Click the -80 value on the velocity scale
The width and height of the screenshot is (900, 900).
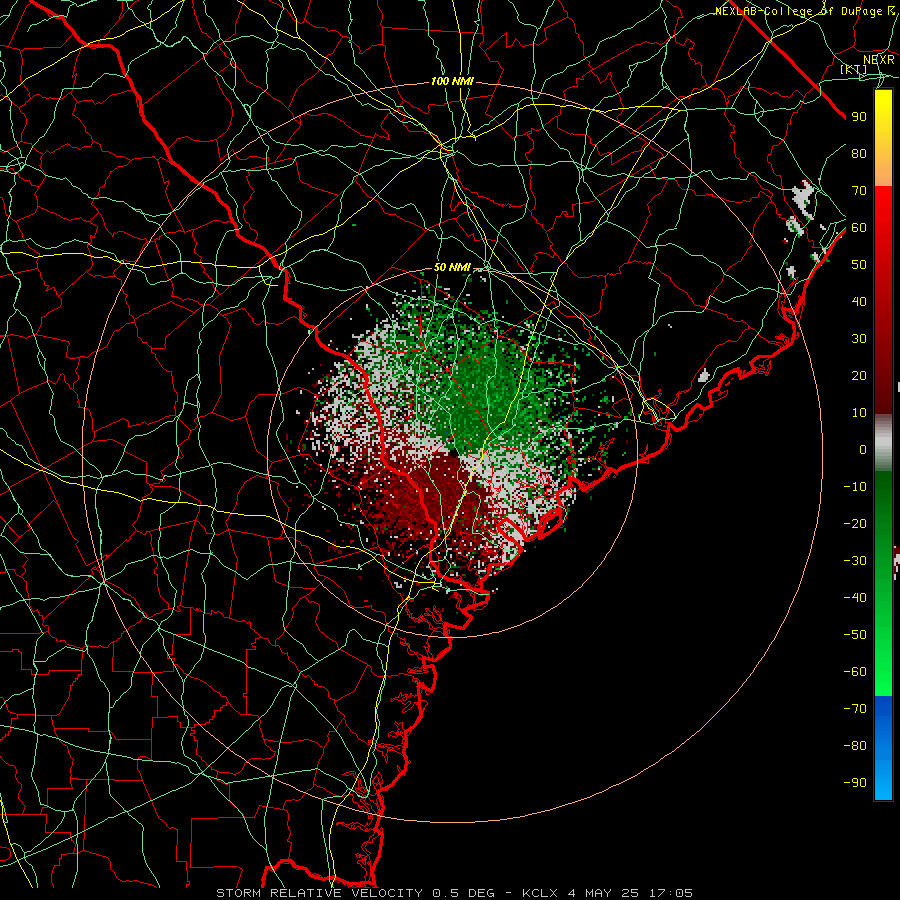(855, 746)
